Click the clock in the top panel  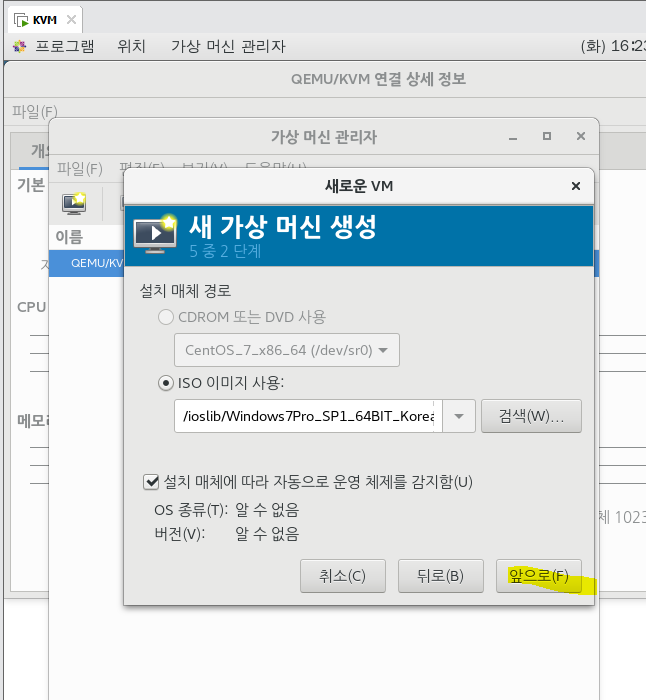click(613, 46)
